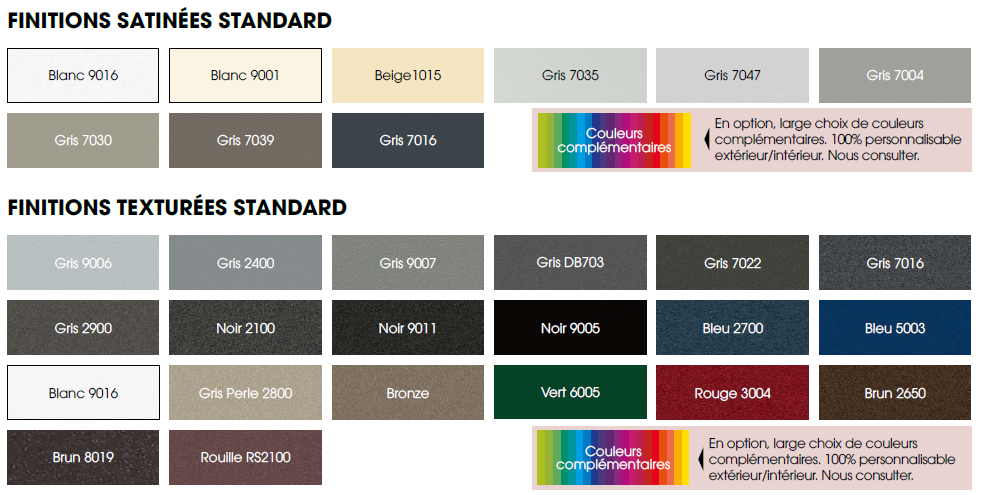981x495 pixels.
Task: Select the textured Gris 9006 swatch
Action: [x=83, y=263]
